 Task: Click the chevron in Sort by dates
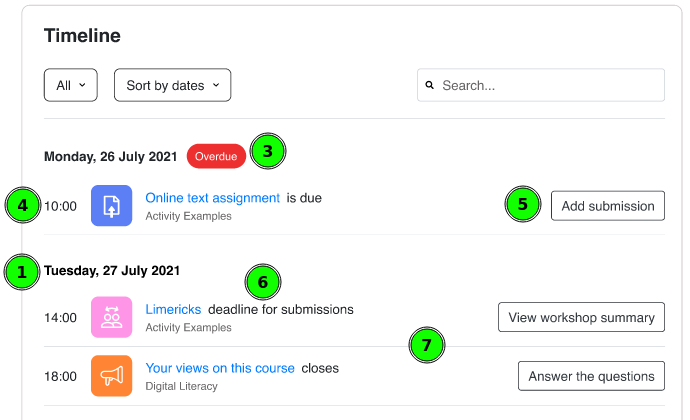click(x=216, y=85)
